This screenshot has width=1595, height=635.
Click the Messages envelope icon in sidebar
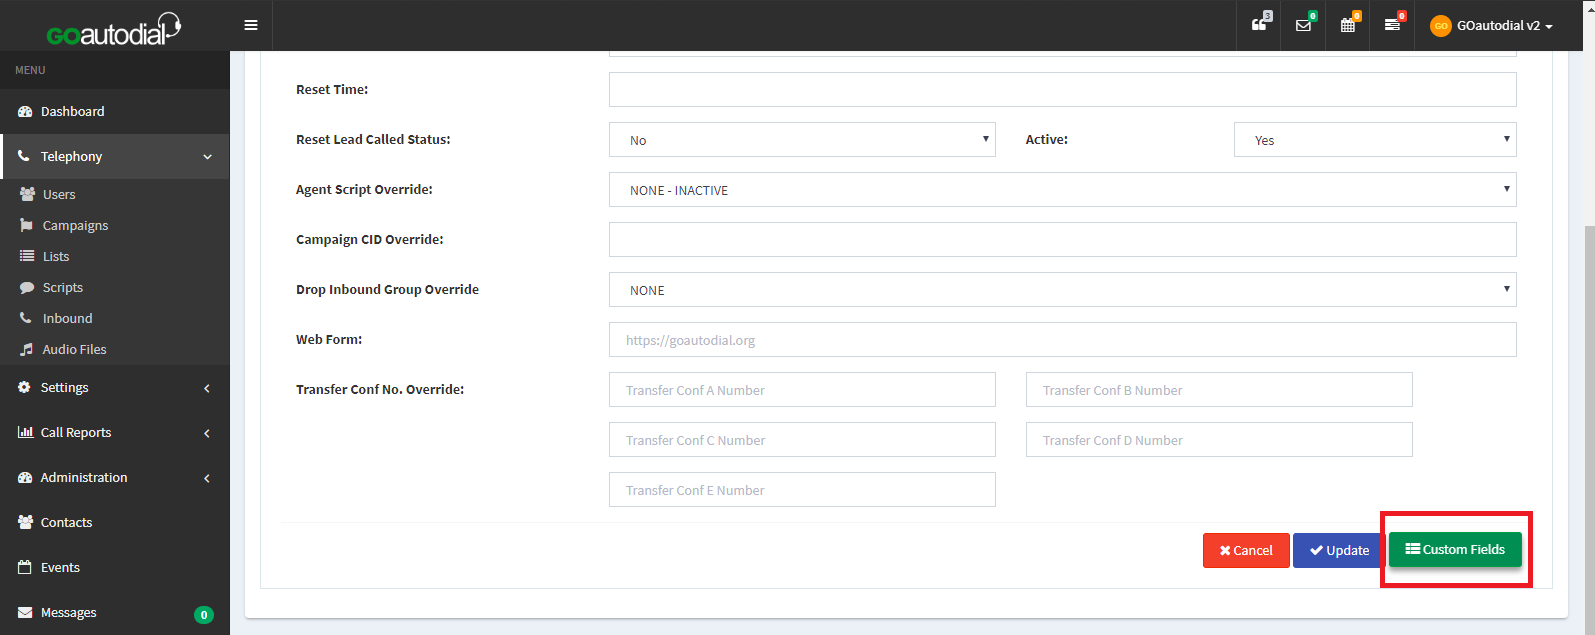(25, 612)
